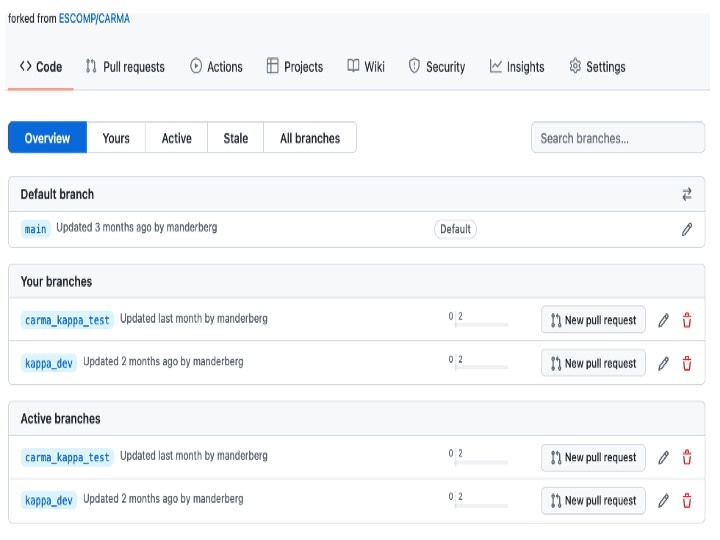The width and height of the screenshot is (720, 540).
Task: Click the Search branches input field
Action: coord(617,138)
